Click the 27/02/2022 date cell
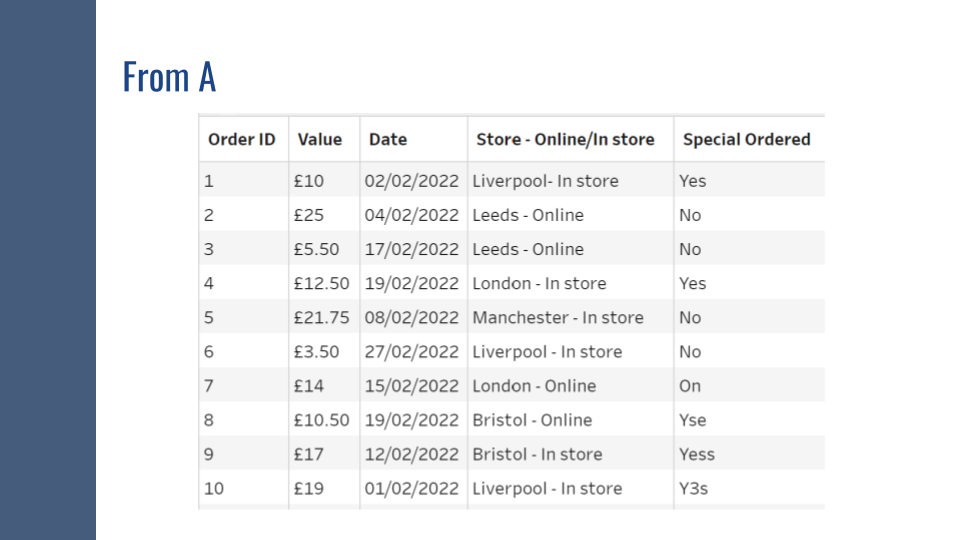960x540 pixels. click(x=412, y=352)
